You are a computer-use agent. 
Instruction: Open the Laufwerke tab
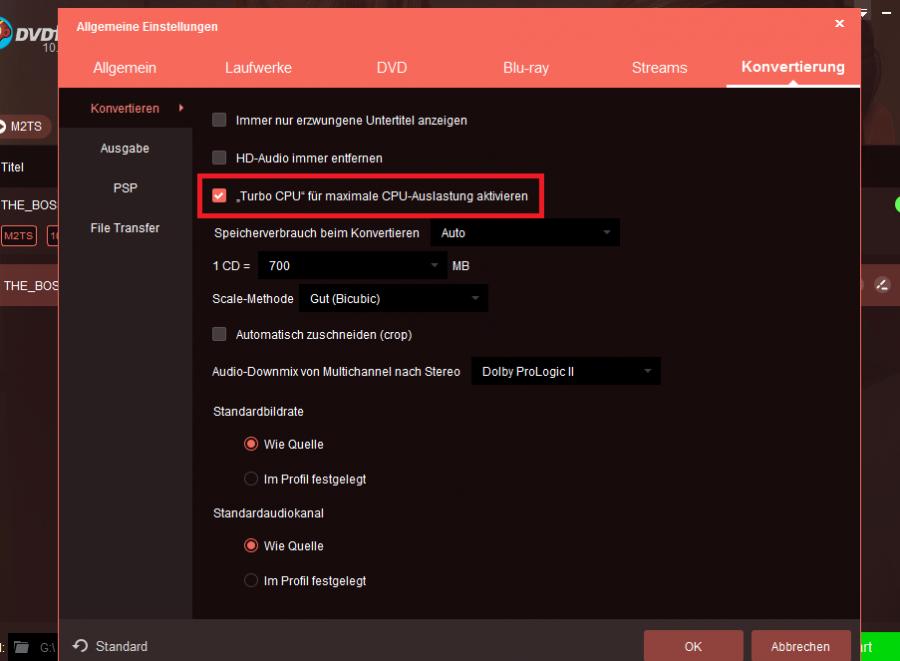tap(257, 68)
